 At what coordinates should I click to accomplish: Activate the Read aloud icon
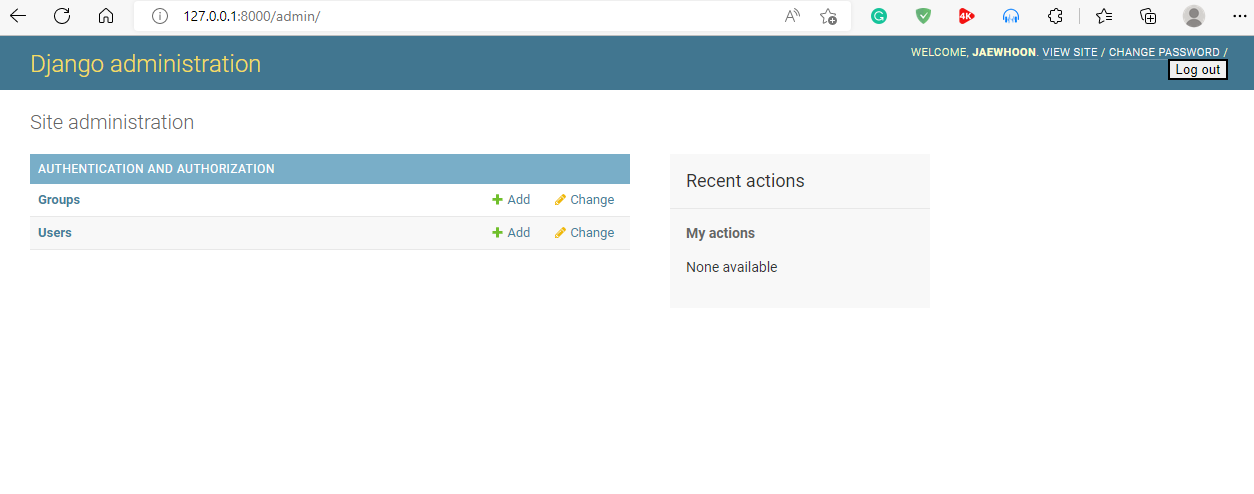click(792, 16)
